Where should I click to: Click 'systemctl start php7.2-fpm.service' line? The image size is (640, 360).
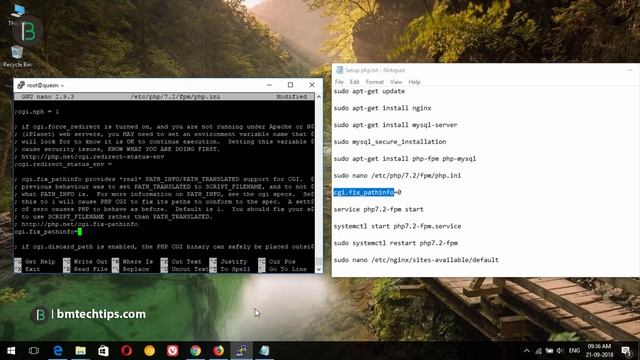coord(397,226)
